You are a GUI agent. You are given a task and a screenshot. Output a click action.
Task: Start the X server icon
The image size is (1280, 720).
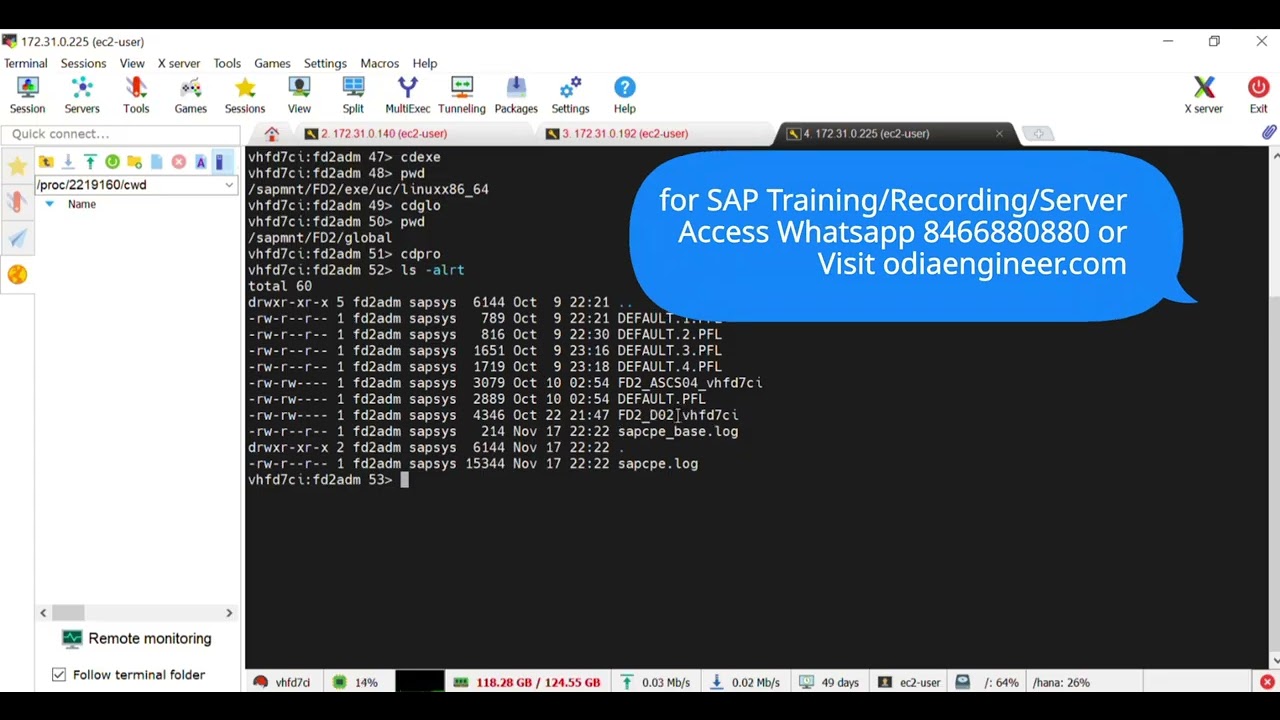tap(1204, 96)
